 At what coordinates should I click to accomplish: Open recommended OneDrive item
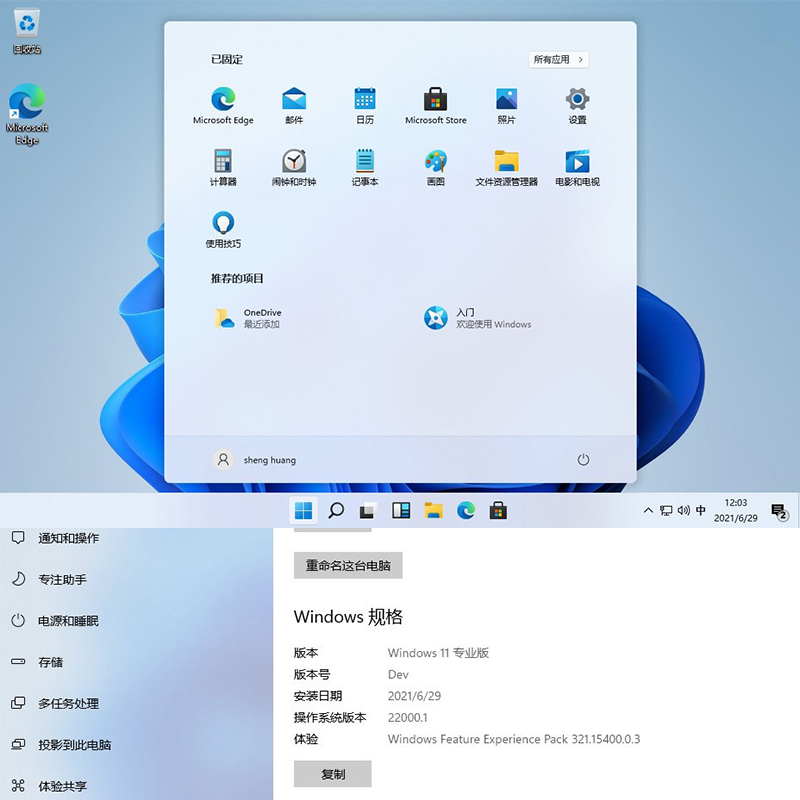(x=248, y=318)
